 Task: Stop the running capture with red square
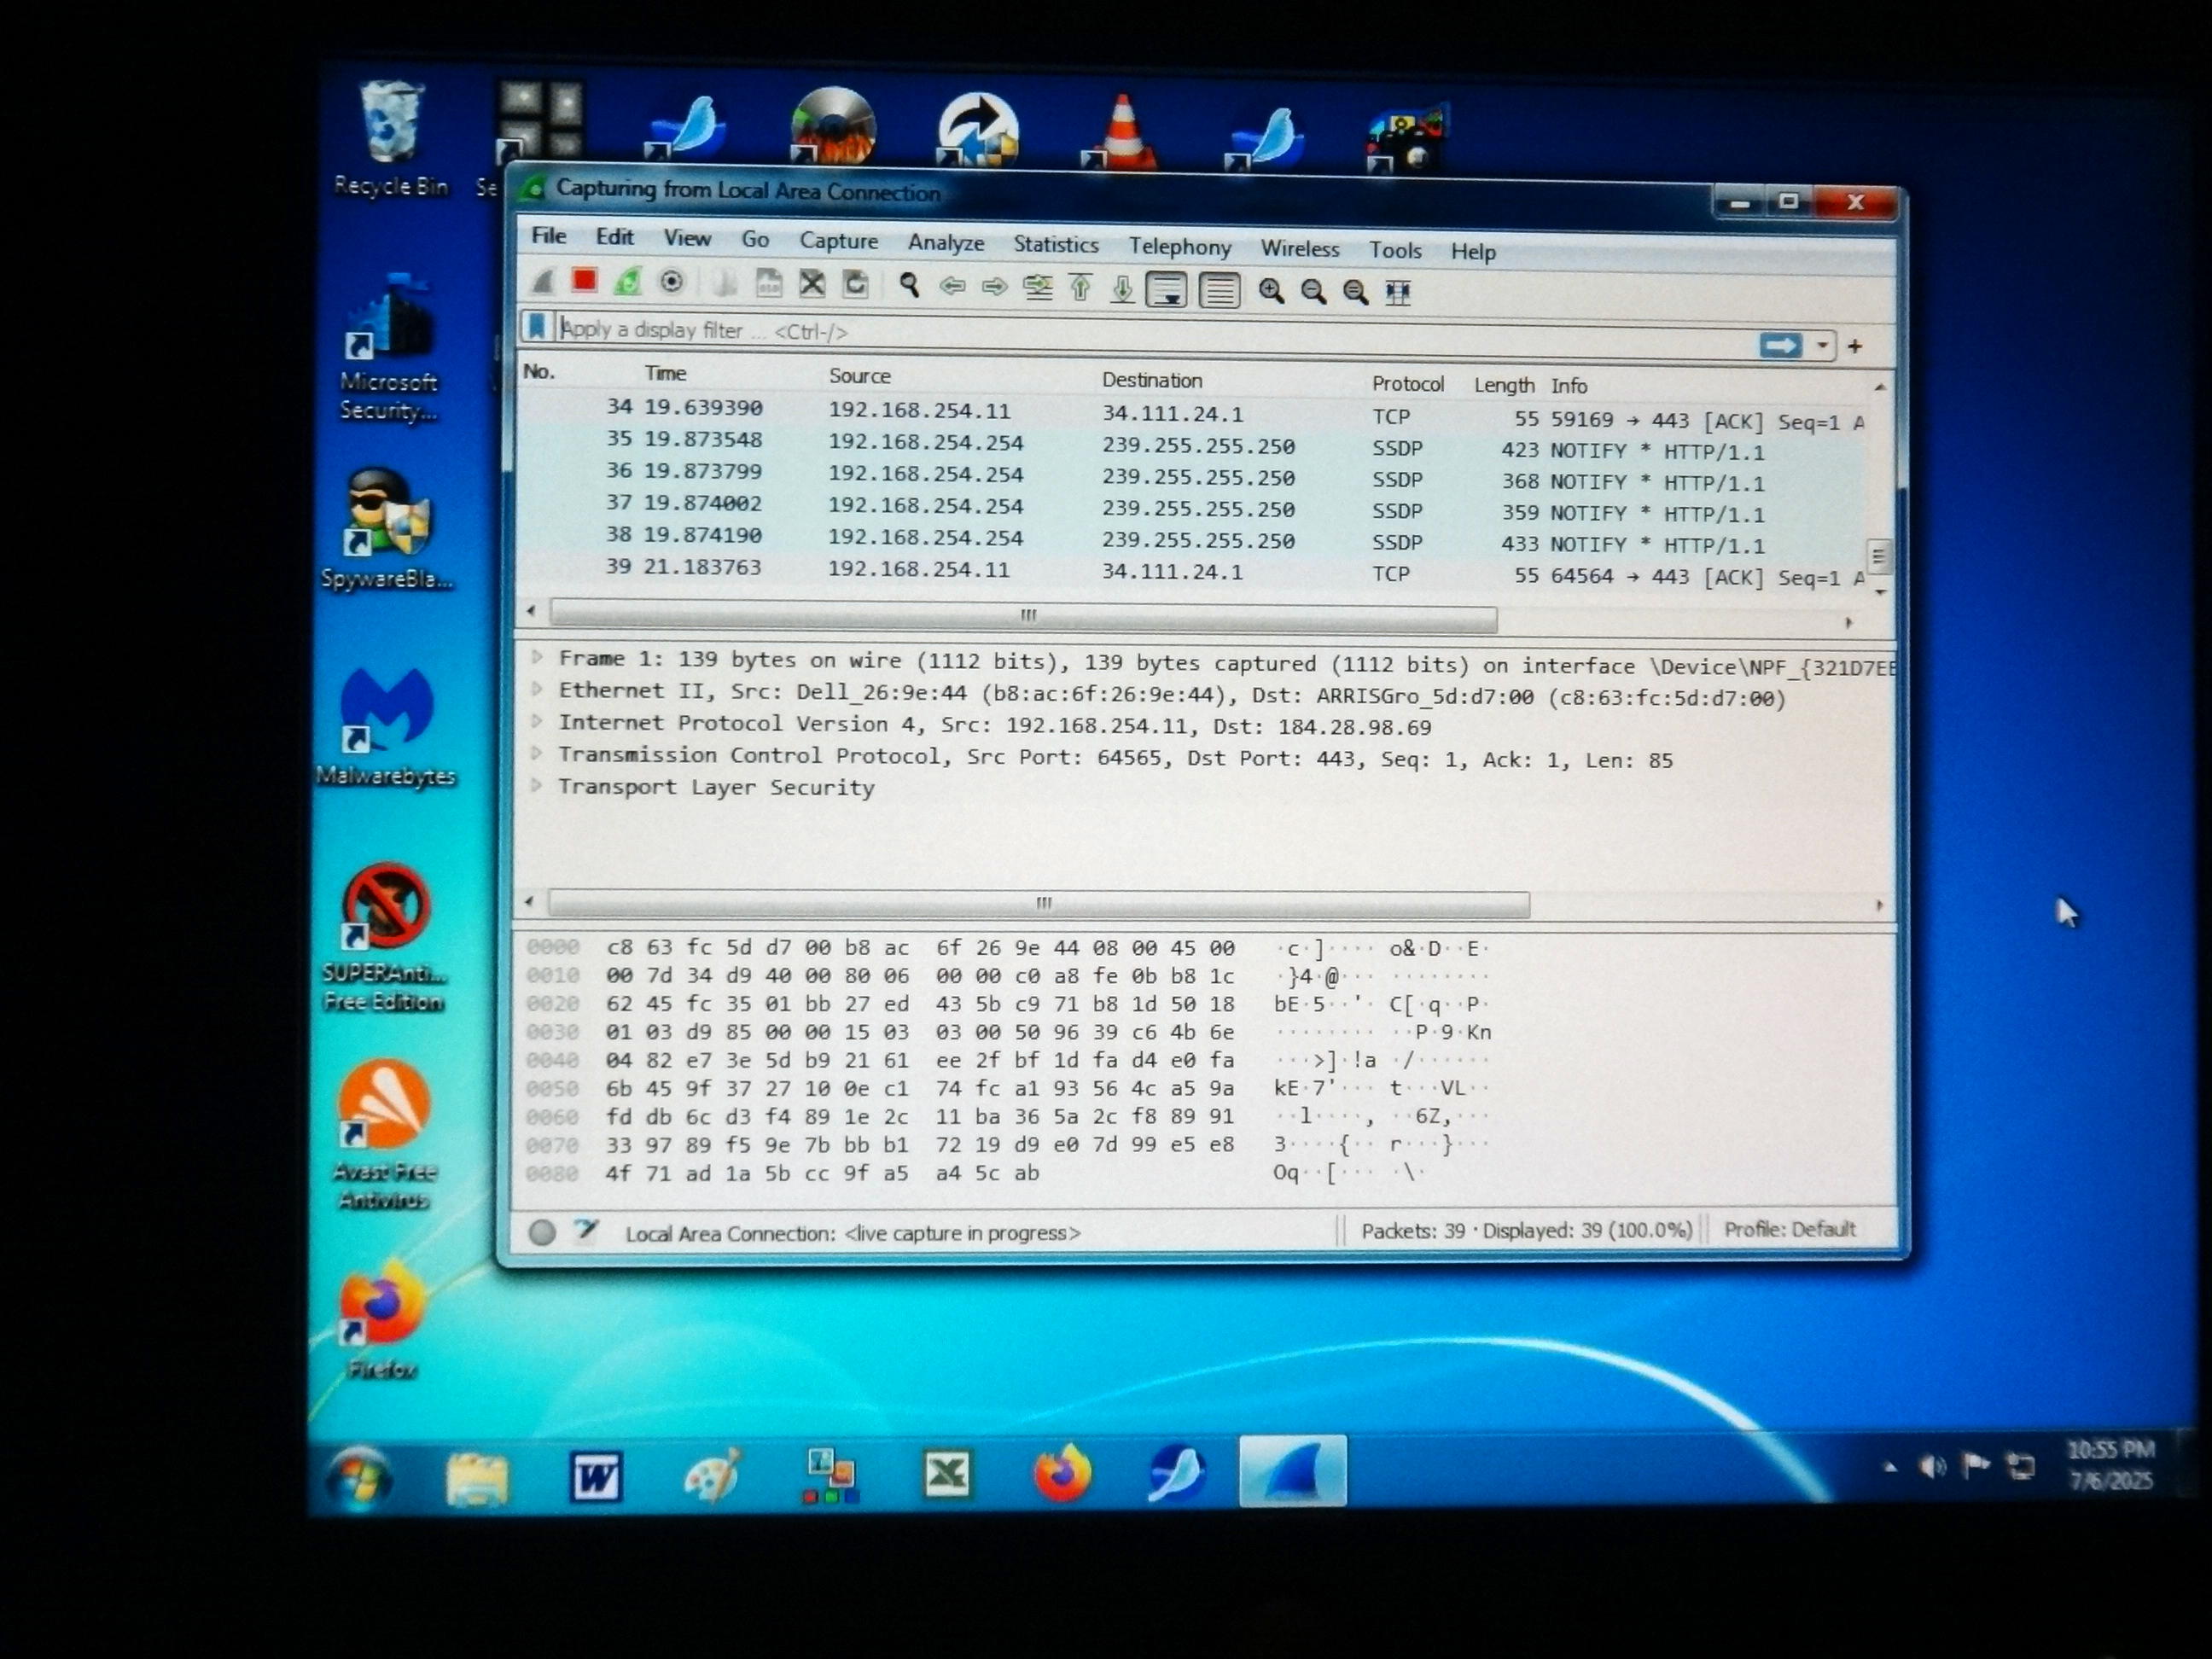tap(584, 281)
